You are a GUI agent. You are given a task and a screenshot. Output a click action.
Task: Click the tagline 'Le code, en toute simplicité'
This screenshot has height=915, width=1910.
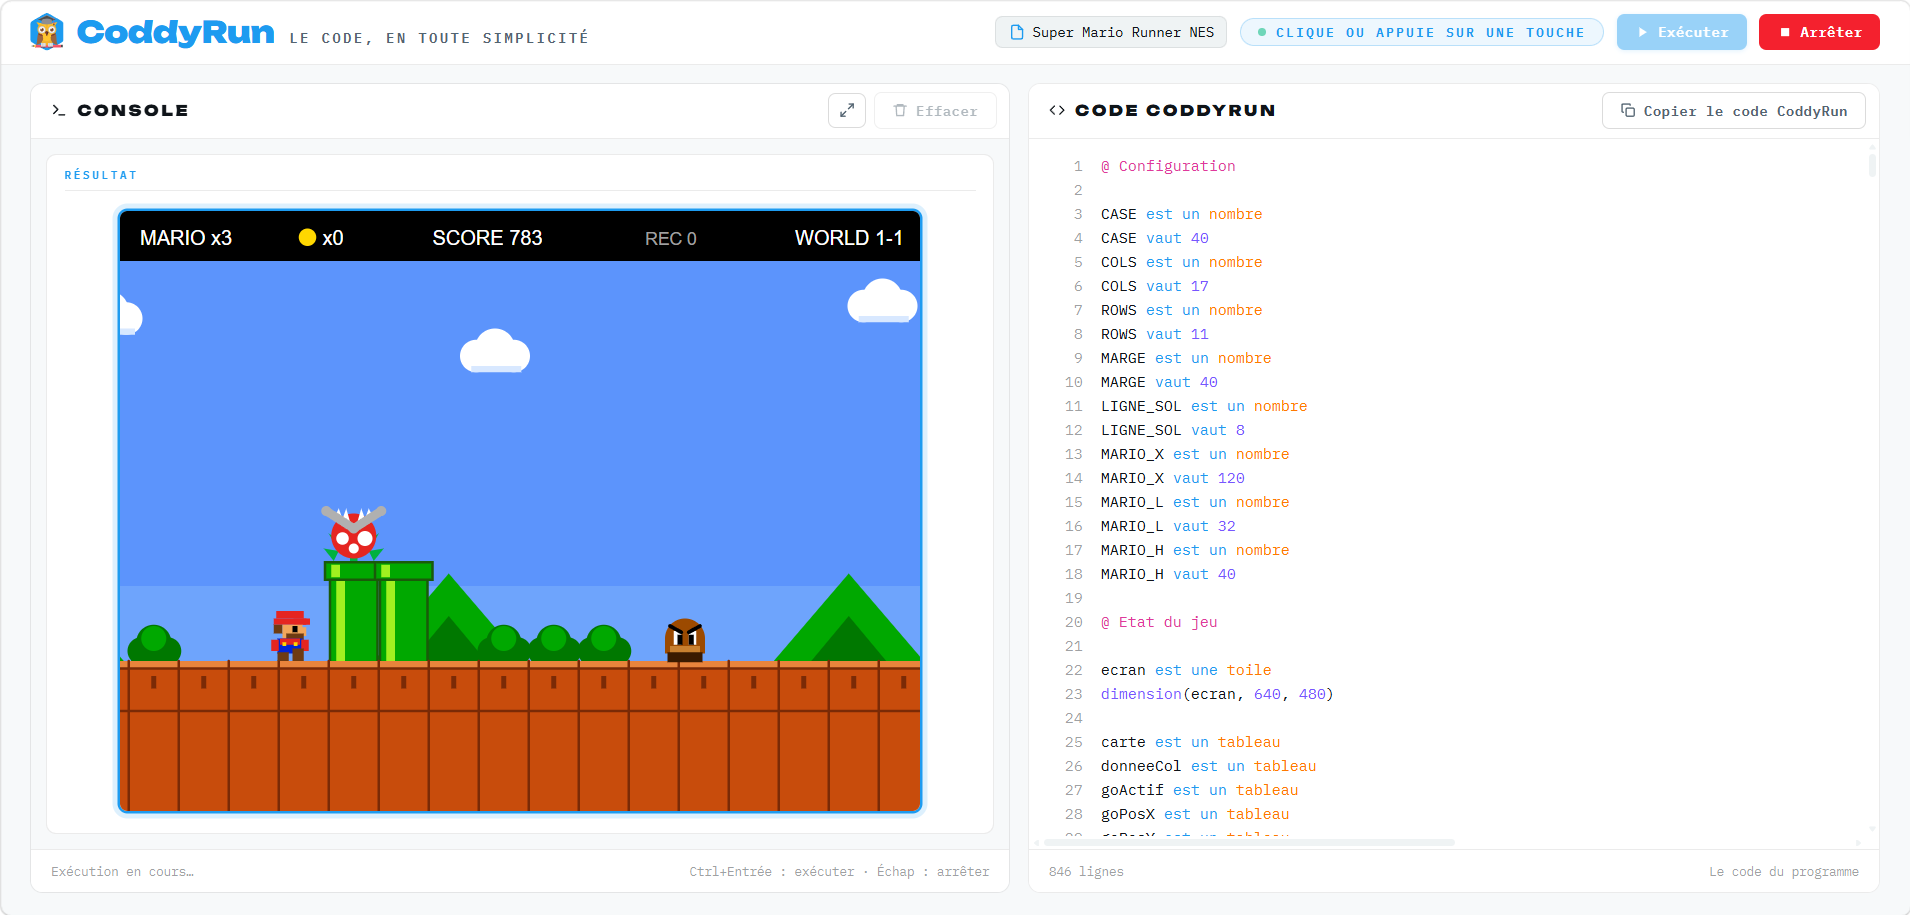pyautogui.click(x=439, y=38)
